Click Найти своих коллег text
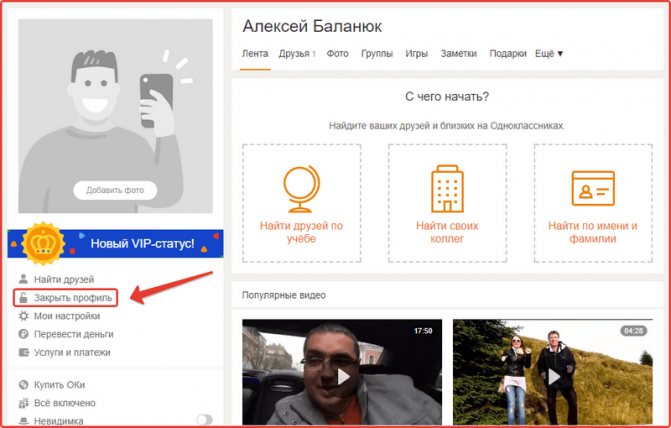This screenshot has width=671, height=428. click(447, 232)
